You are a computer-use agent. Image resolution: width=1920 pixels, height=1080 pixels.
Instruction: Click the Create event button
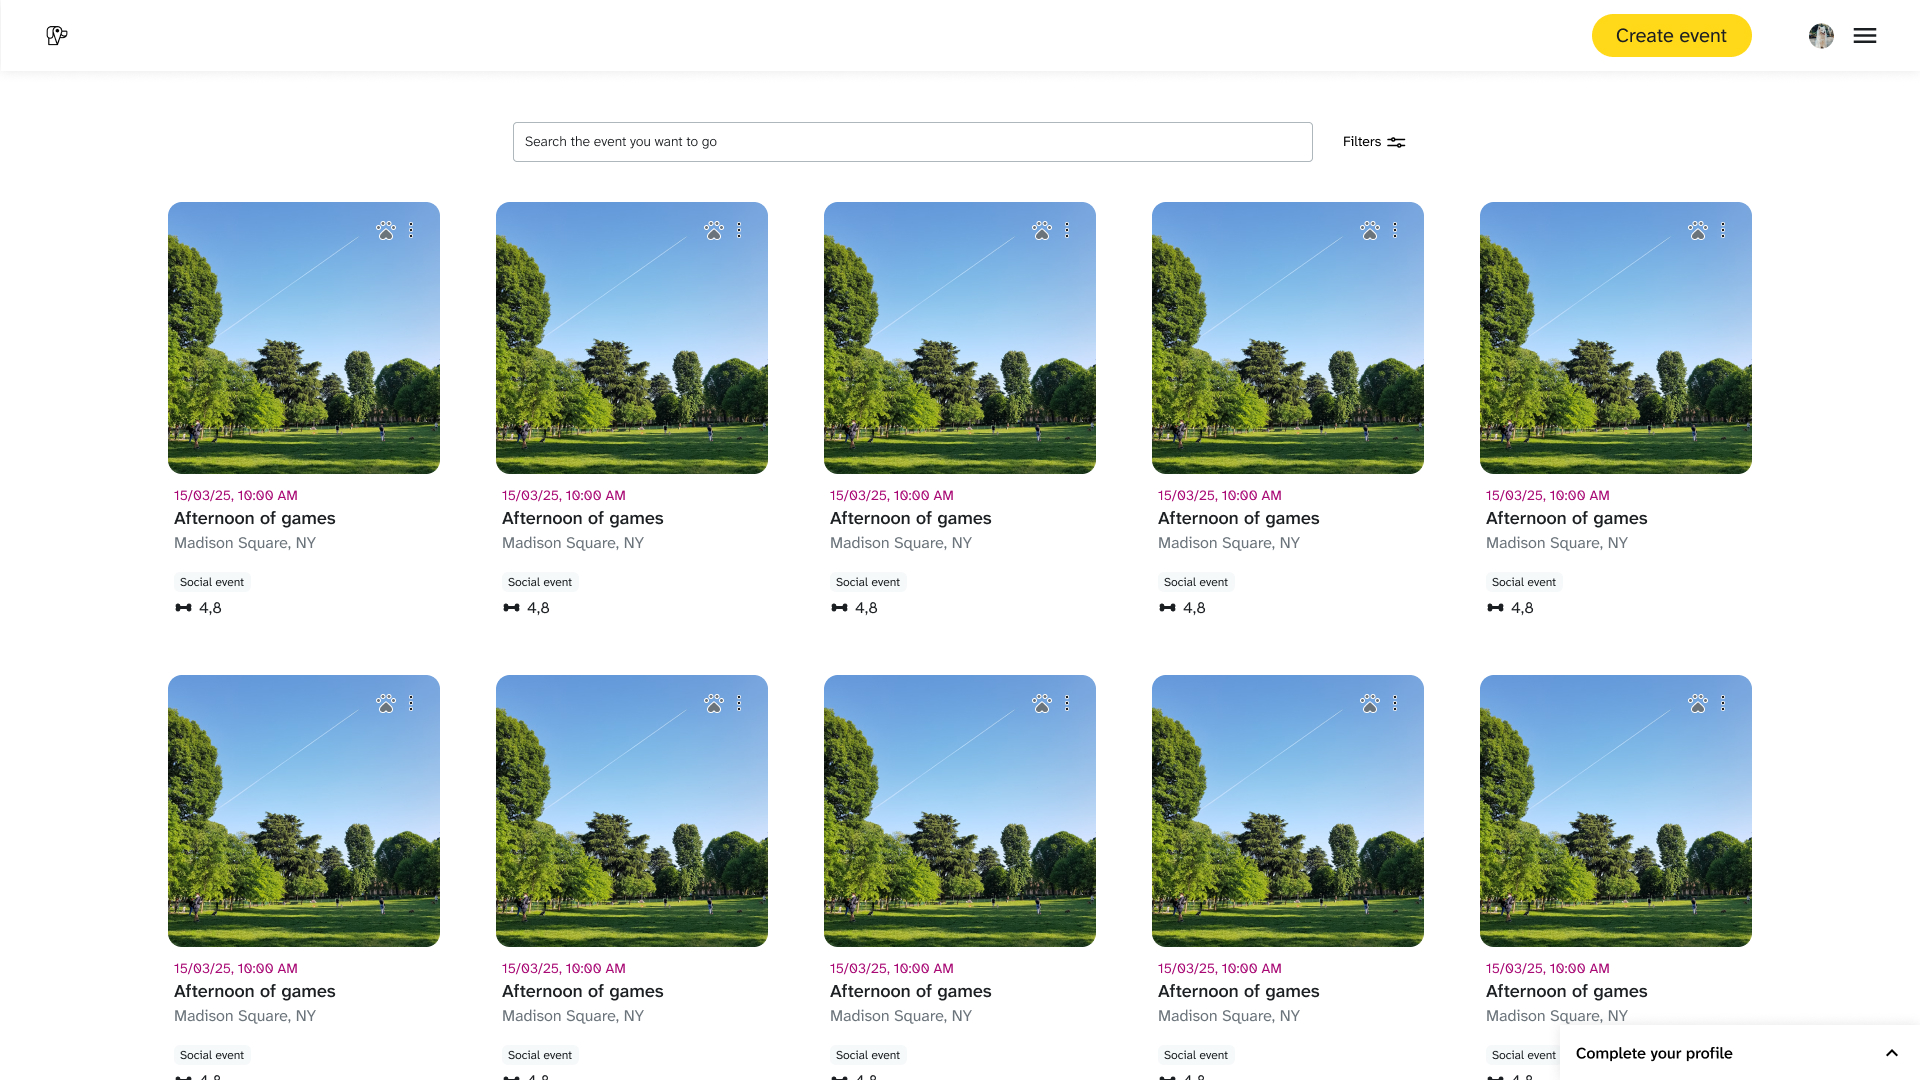click(x=1671, y=36)
